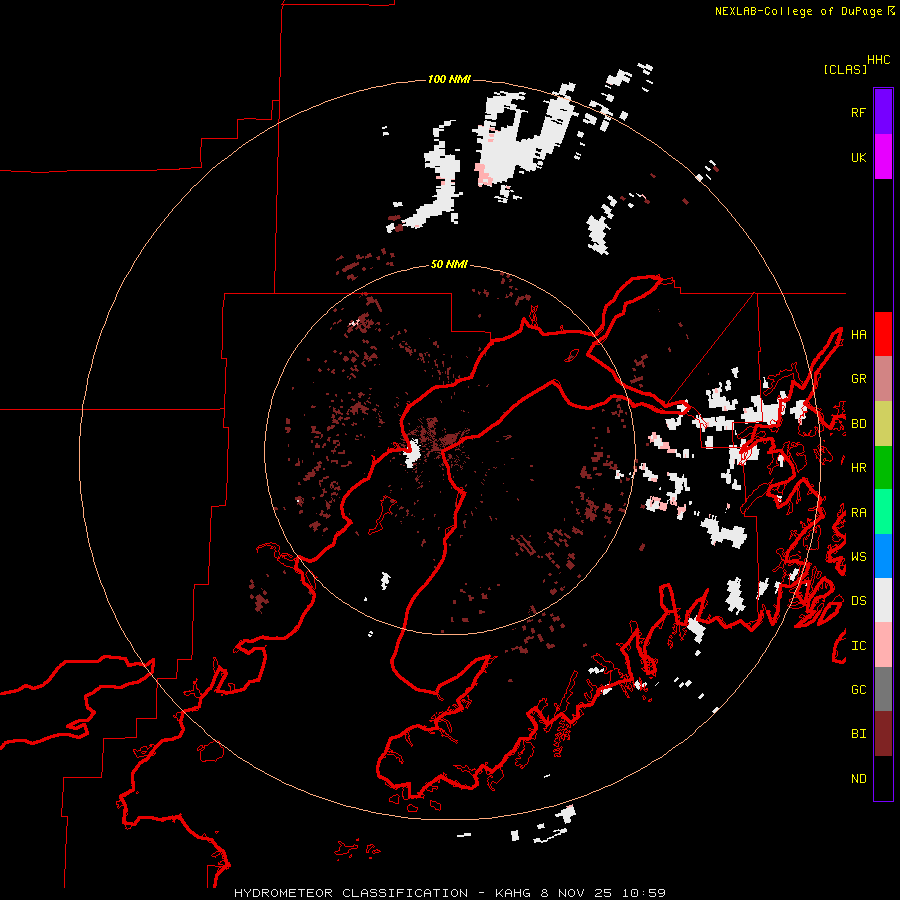900x900 pixels.
Task: Click the [CLAS] units label
Action: [845, 69]
